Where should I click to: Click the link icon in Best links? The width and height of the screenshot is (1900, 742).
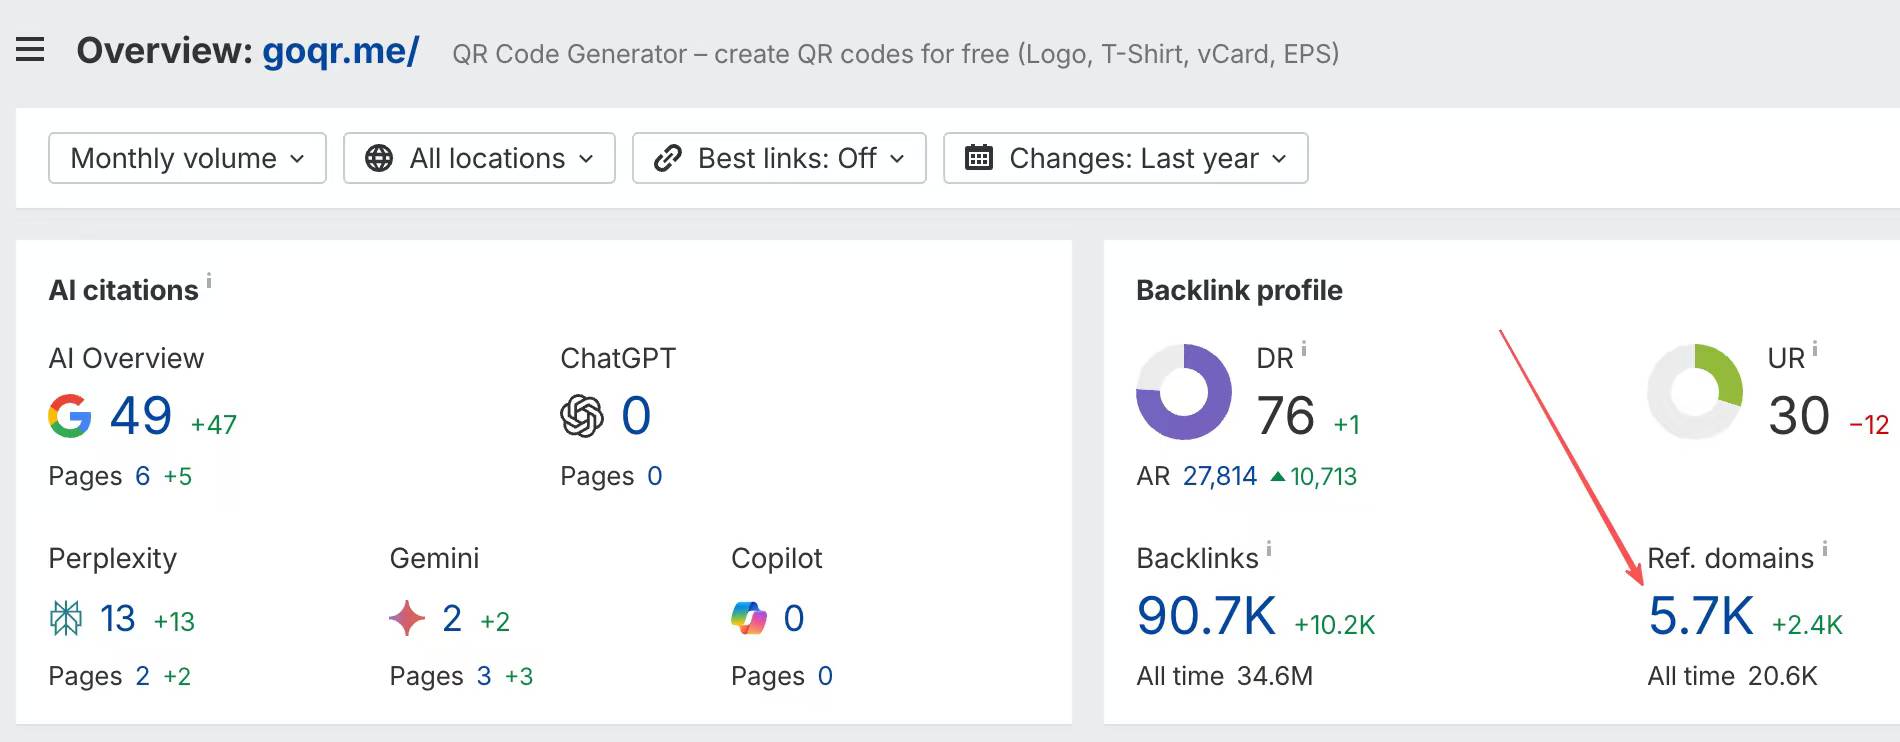pyautogui.click(x=667, y=158)
